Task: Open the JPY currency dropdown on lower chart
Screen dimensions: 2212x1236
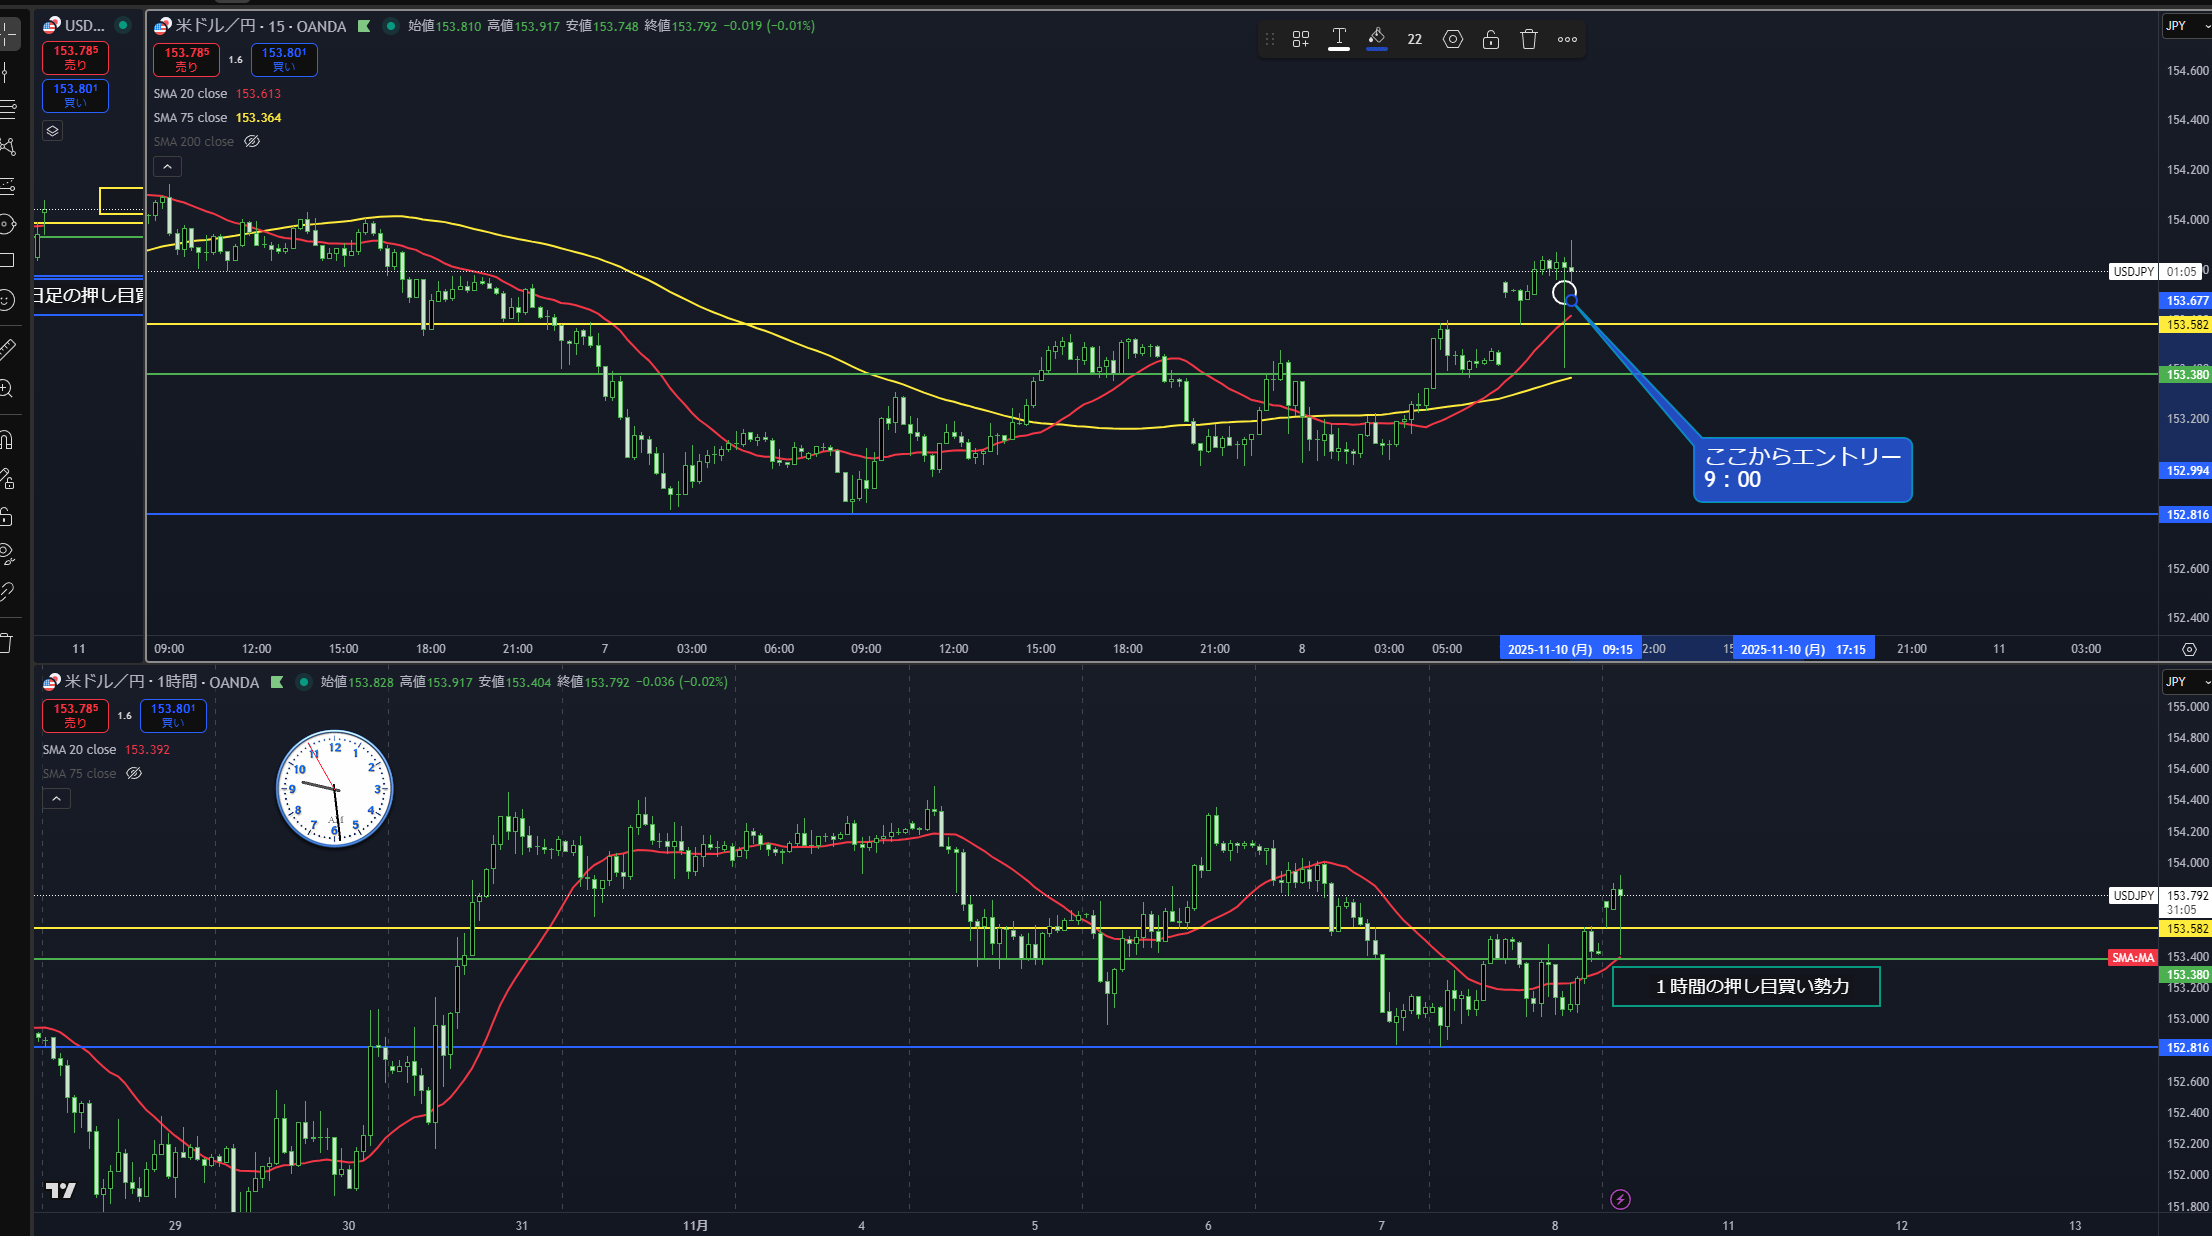Action: [2185, 682]
